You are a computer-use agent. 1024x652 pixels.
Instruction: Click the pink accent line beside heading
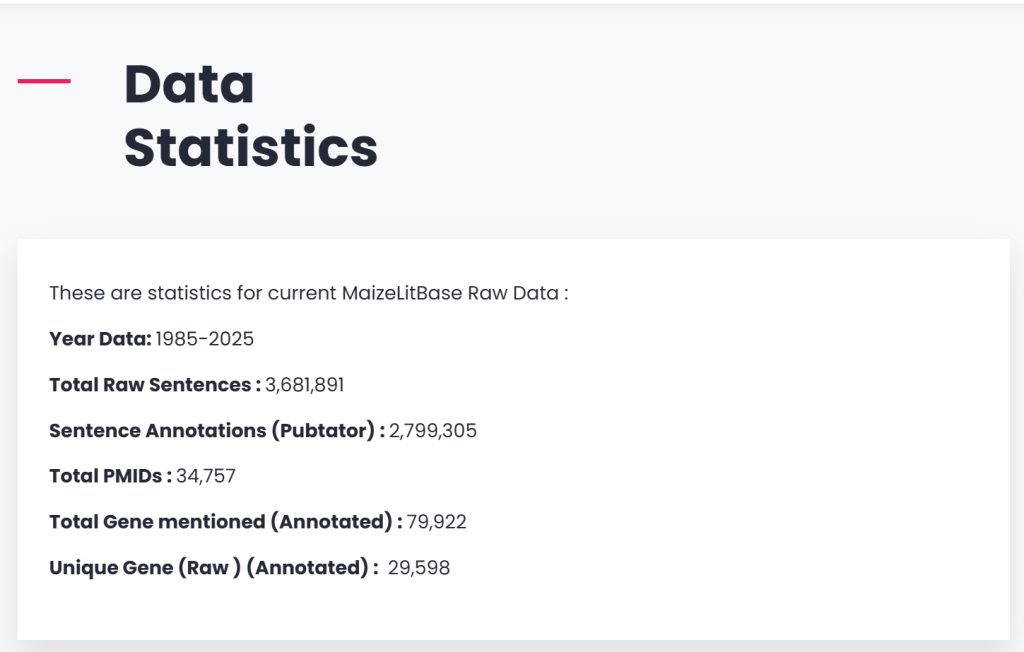[44, 81]
